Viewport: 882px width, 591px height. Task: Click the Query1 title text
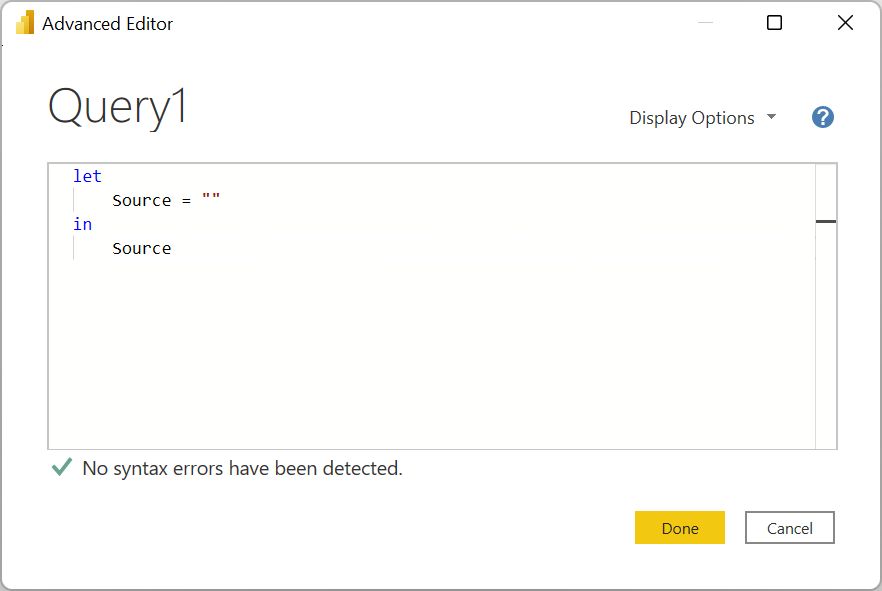(116, 107)
